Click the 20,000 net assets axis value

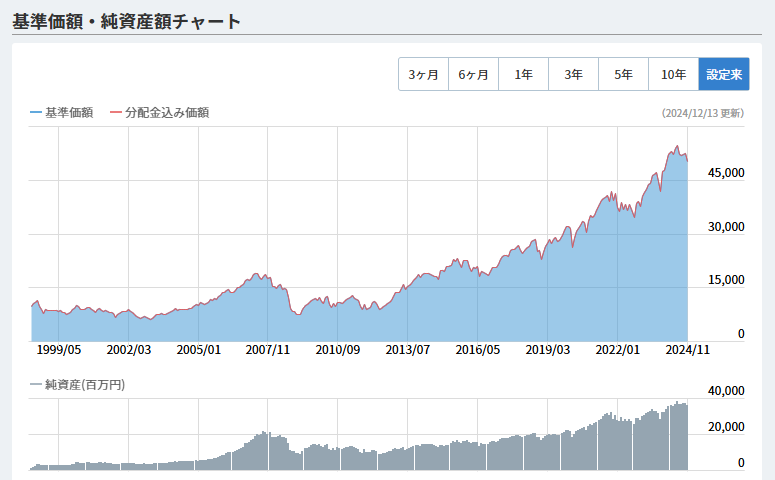click(x=726, y=427)
